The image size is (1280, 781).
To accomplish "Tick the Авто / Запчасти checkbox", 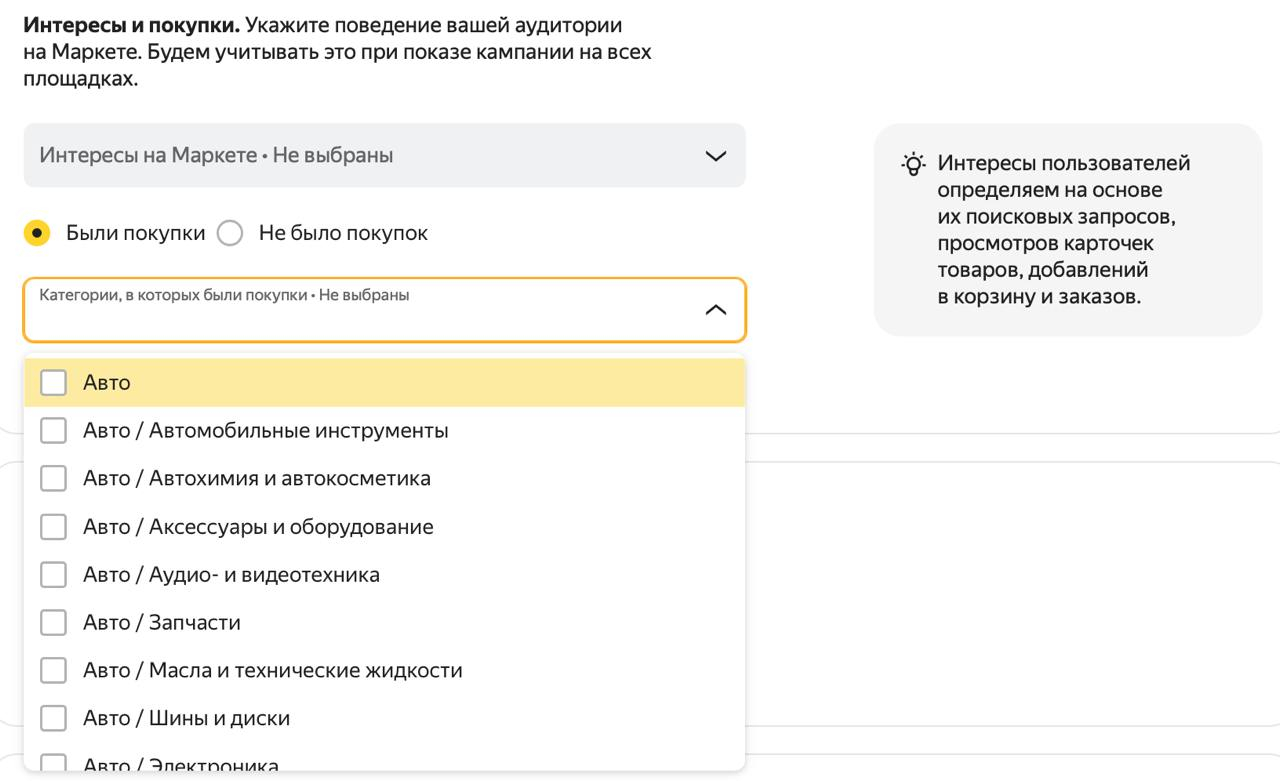I will 53,623.
